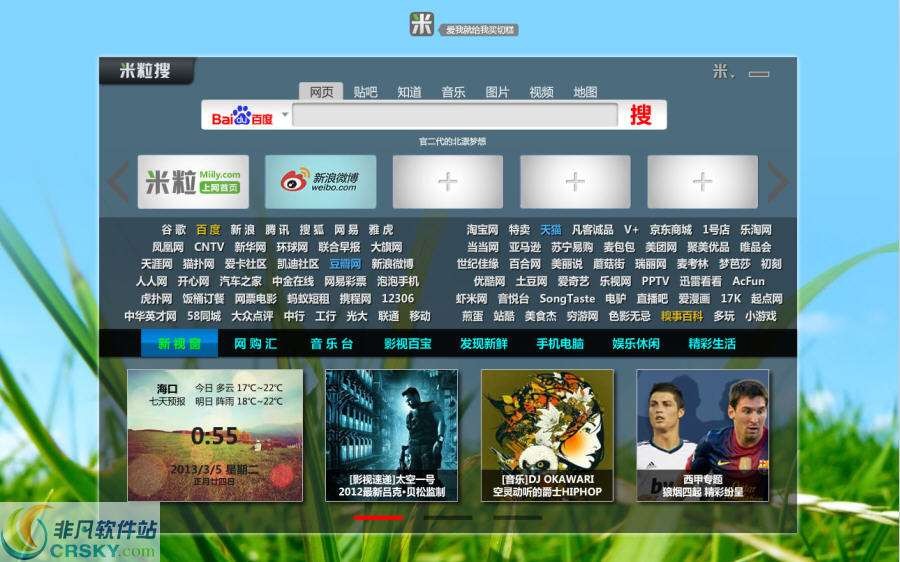Open the 亚马逊 link
Image resolution: width=900 pixels, height=562 pixels.
click(x=525, y=247)
